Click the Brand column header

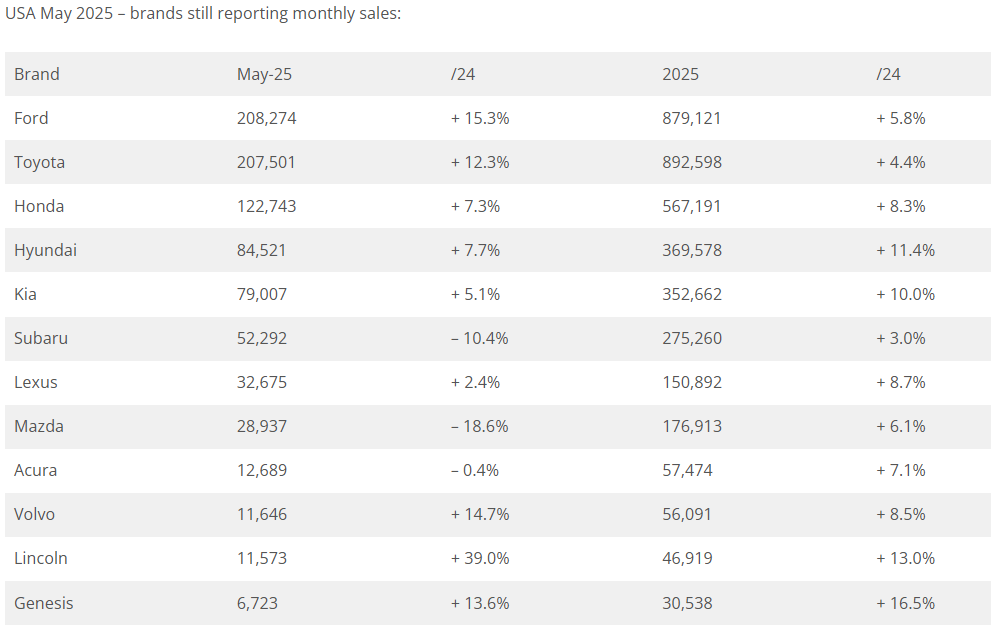pos(37,74)
